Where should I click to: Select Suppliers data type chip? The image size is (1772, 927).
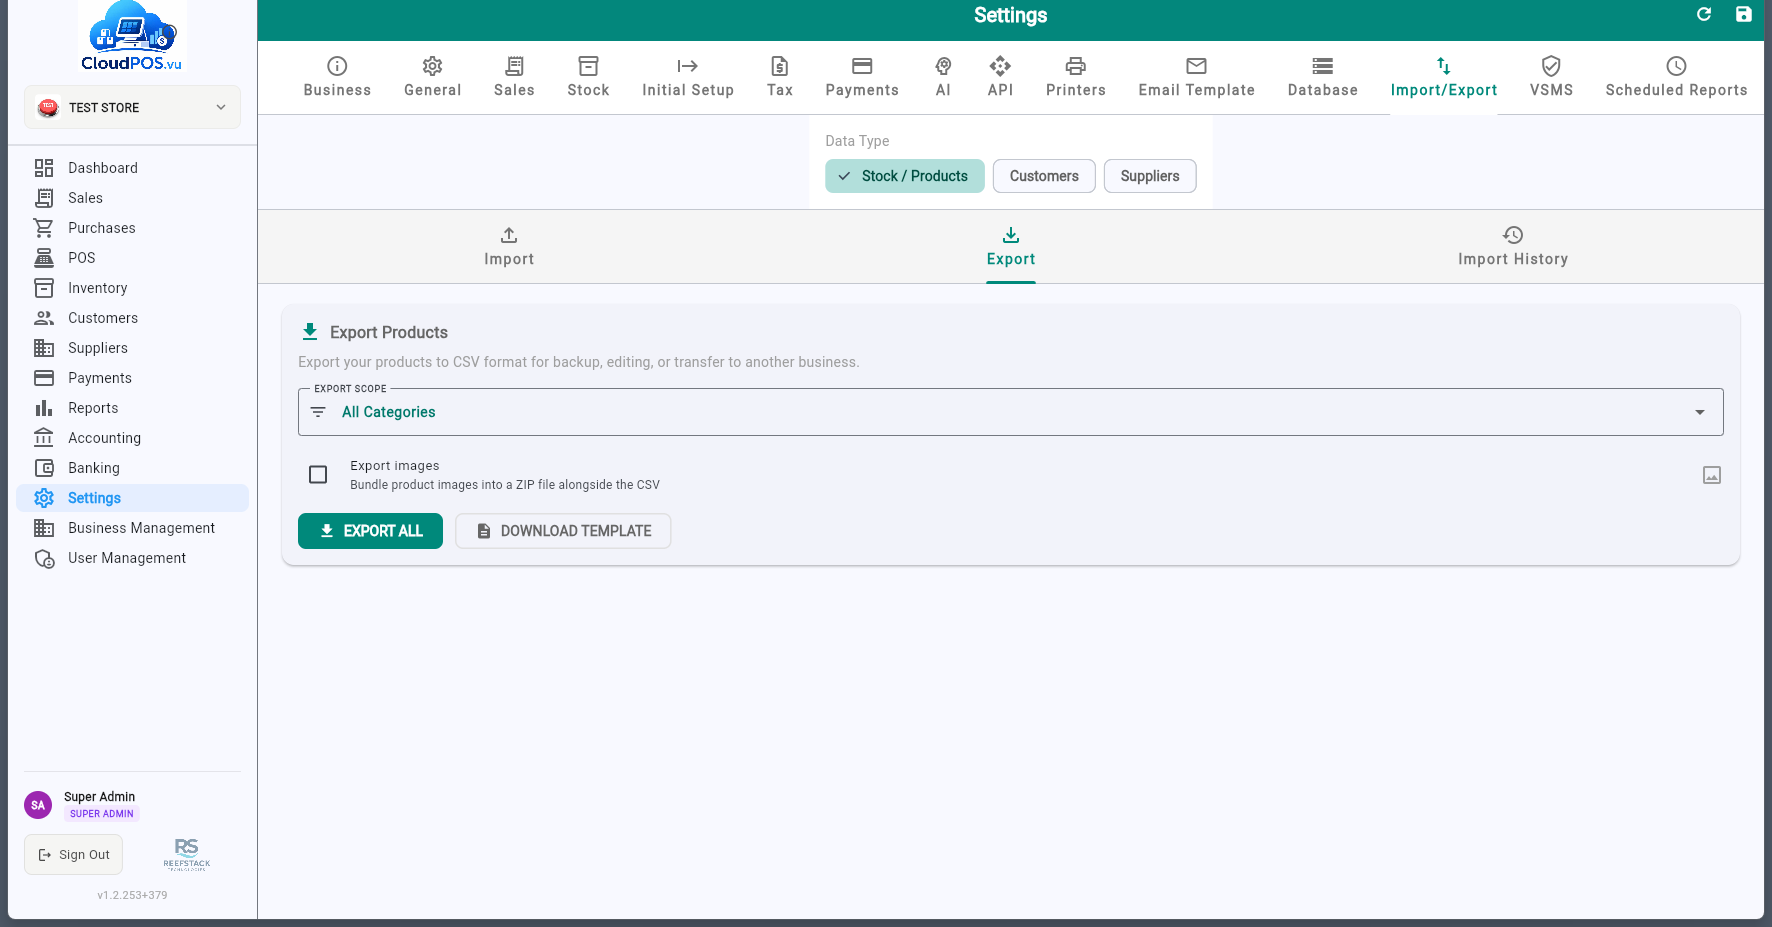(1150, 176)
